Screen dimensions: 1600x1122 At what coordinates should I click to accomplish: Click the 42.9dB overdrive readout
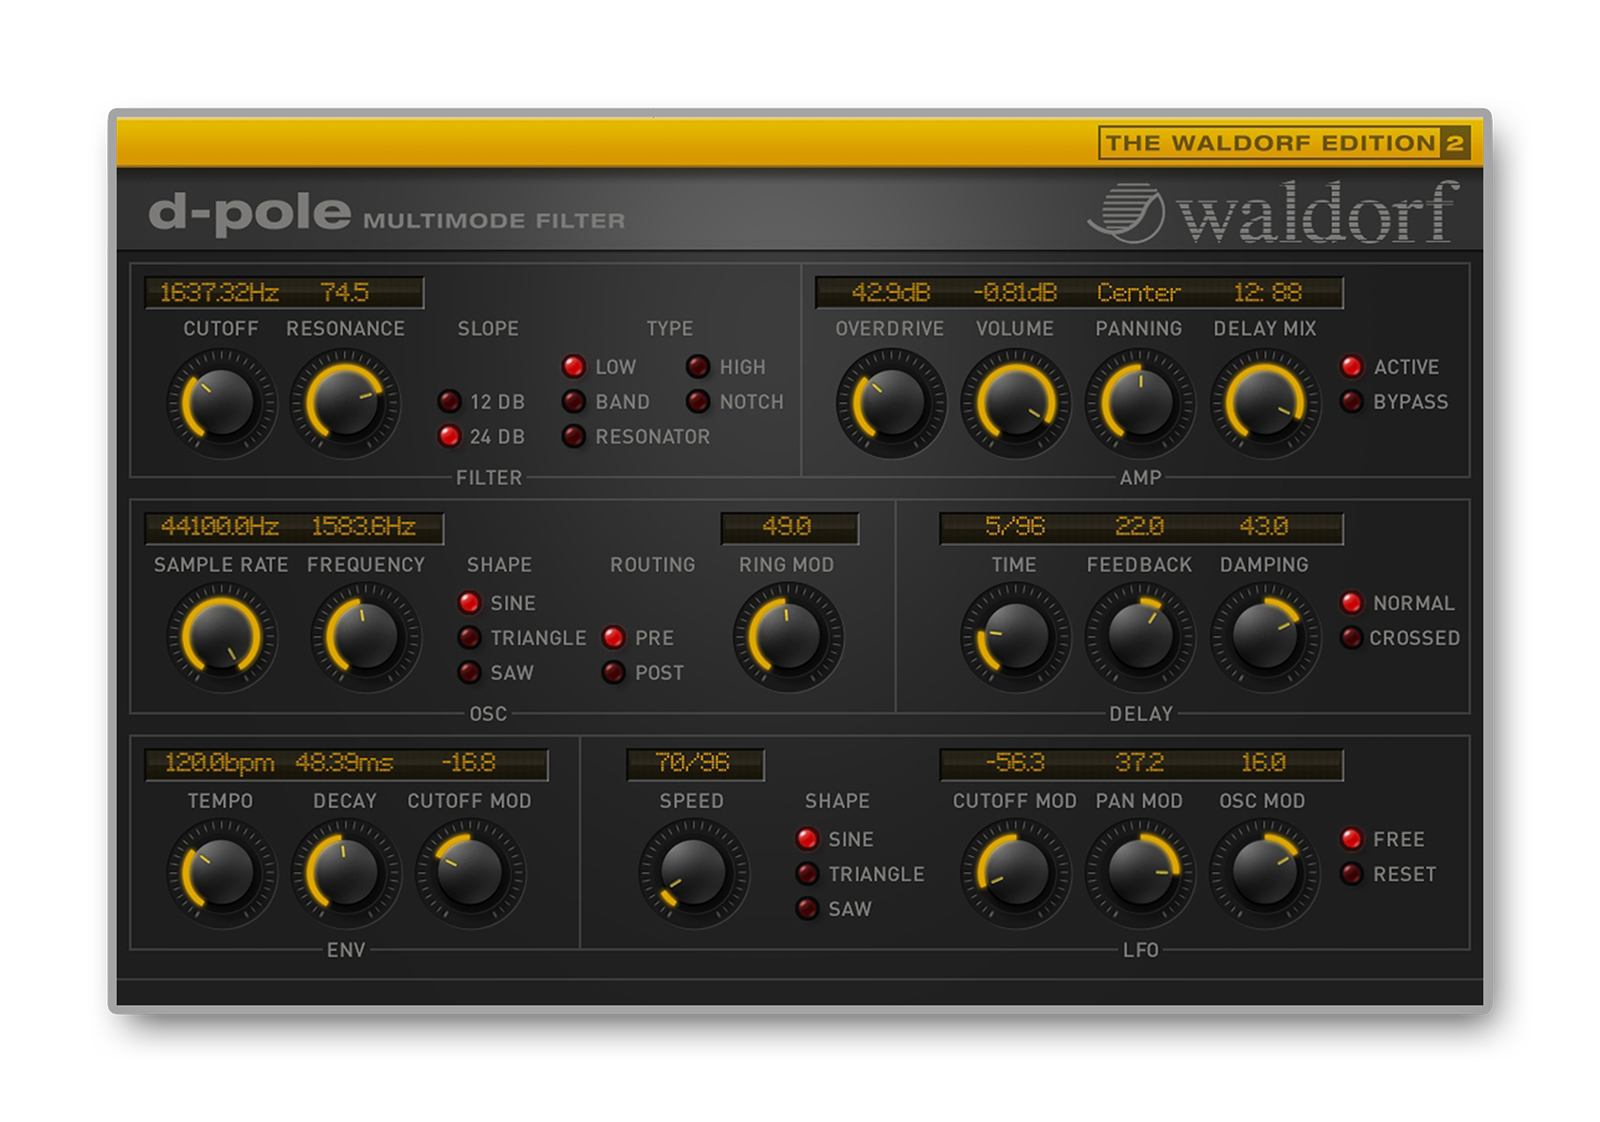(890, 292)
